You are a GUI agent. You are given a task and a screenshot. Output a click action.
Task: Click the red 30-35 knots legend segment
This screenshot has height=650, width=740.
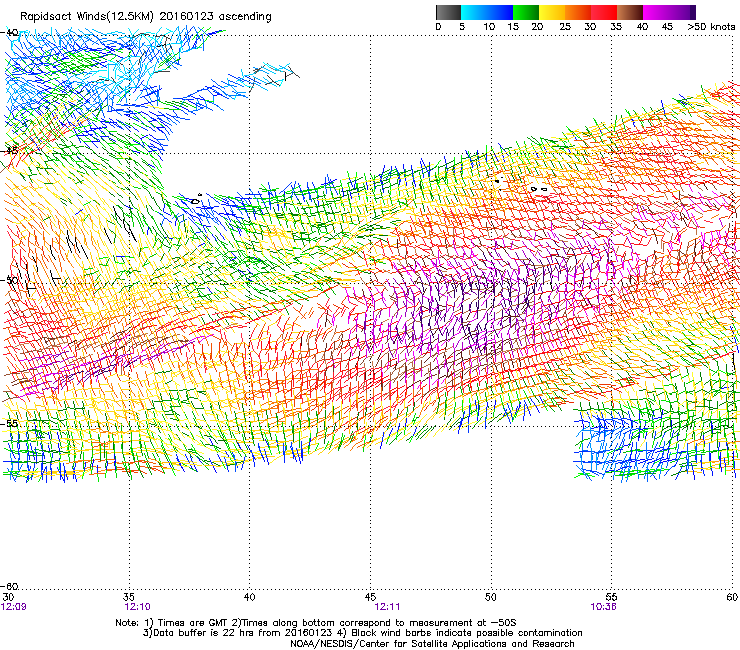click(x=604, y=12)
